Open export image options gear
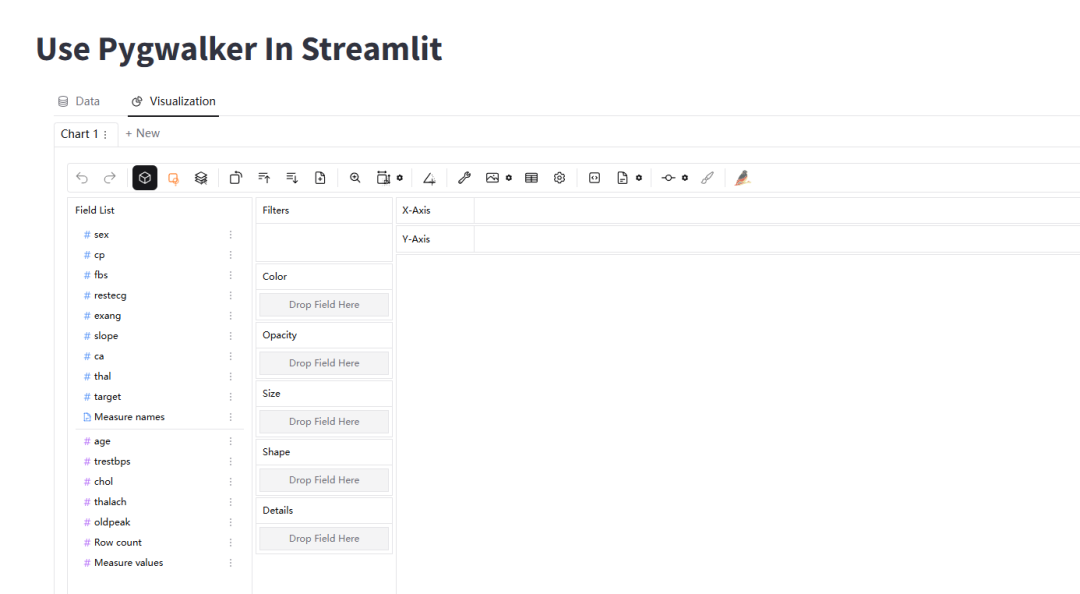1080x594 pixels. point(509,178)
